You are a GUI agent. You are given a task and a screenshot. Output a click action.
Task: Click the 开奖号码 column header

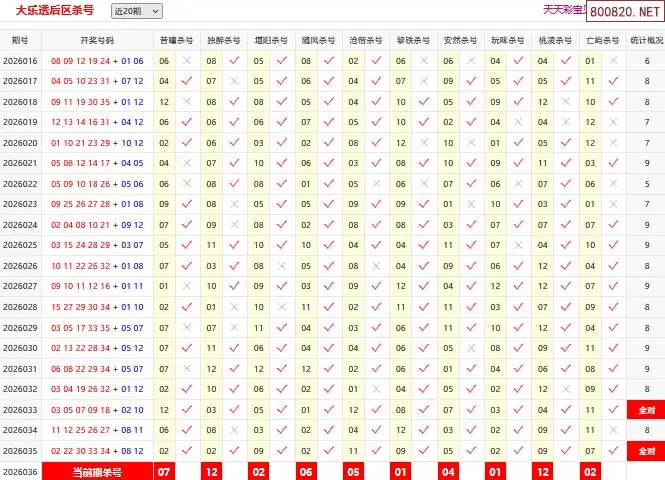[x=97, y=41]
